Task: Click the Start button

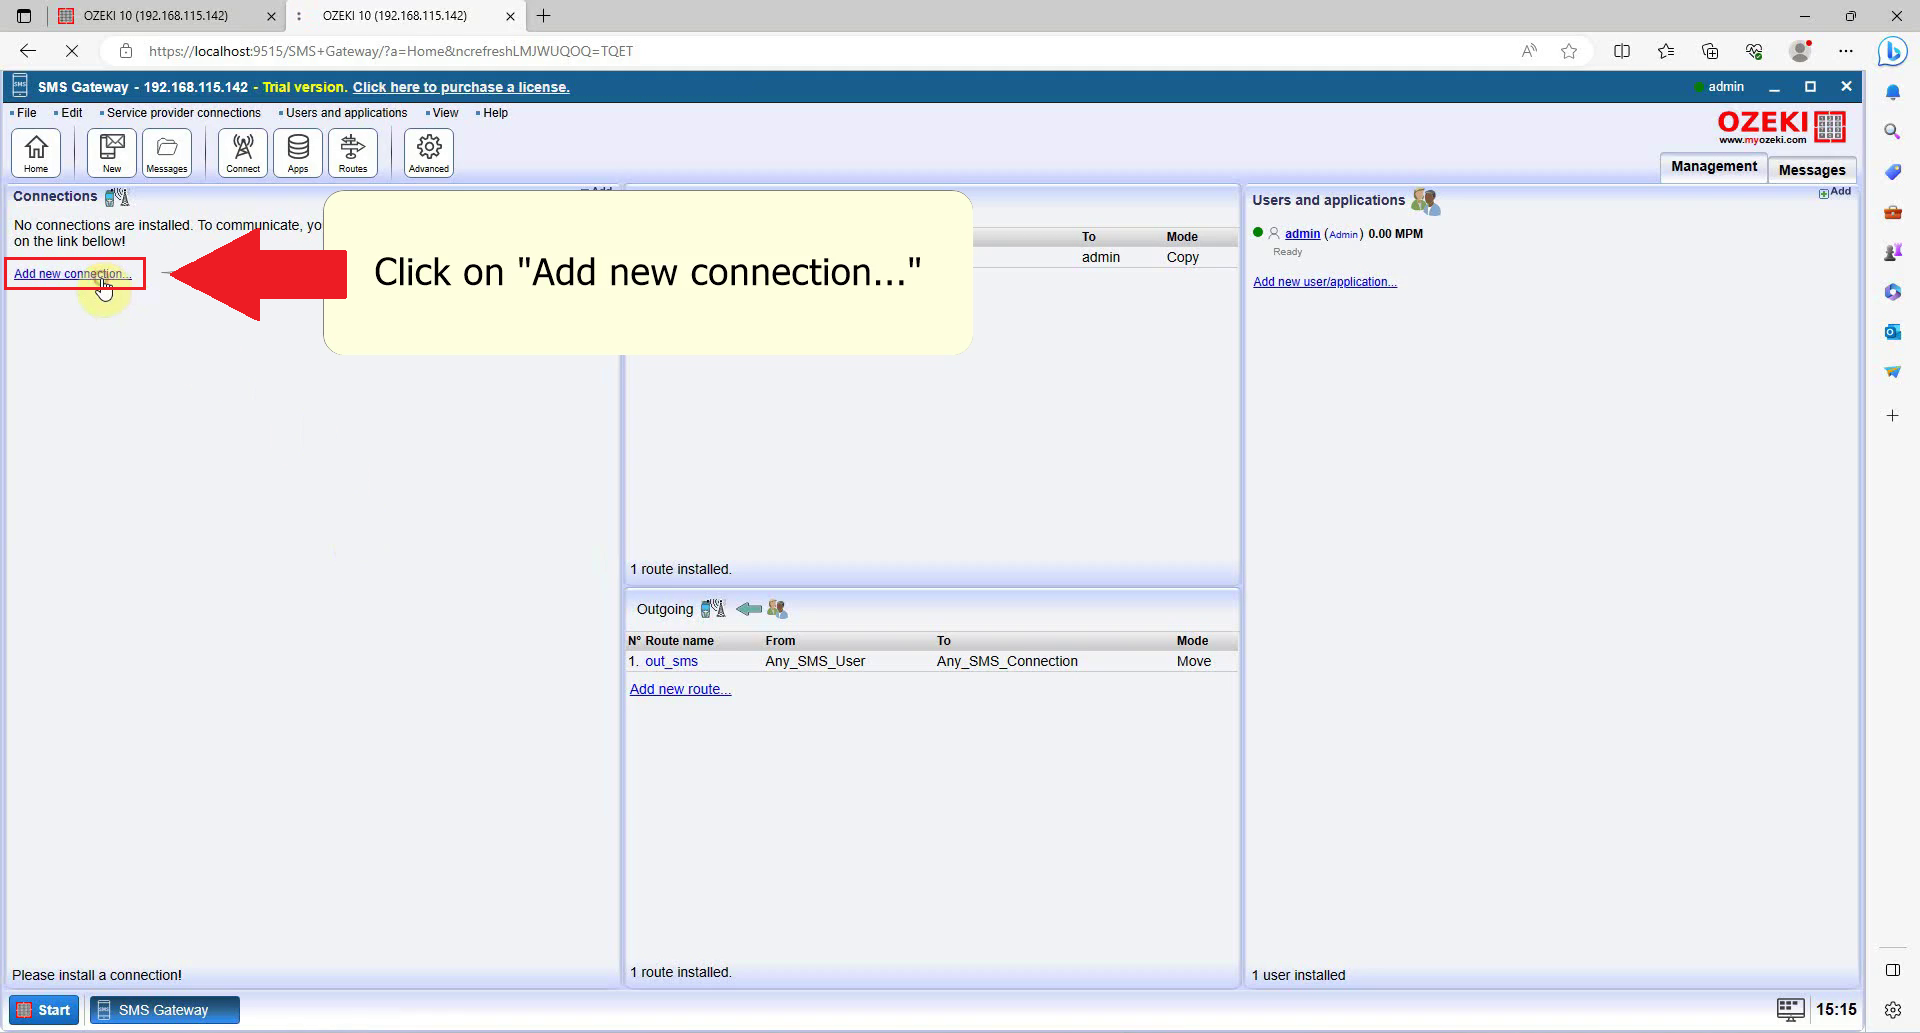Action: [x=44, y=1010]
